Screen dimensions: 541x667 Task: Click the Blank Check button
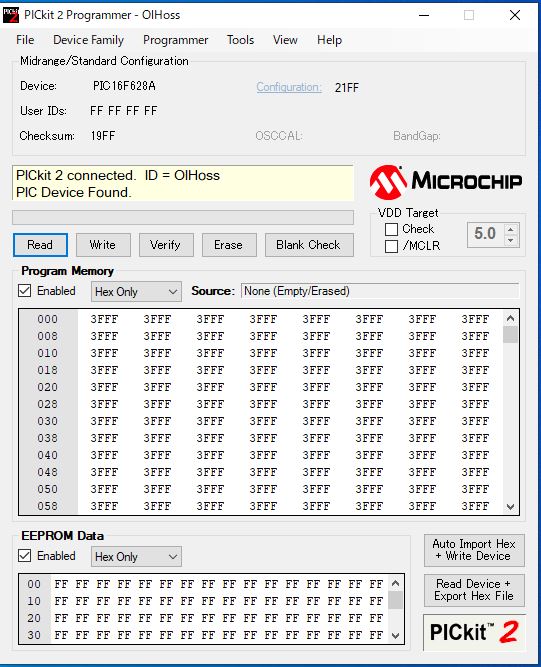[309, 245]
